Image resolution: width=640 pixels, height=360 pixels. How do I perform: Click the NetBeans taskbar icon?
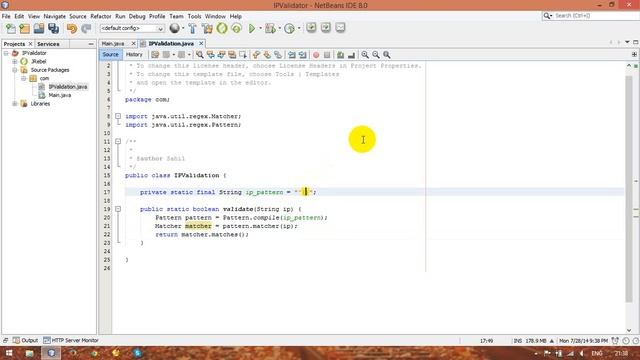click(51, 353)
